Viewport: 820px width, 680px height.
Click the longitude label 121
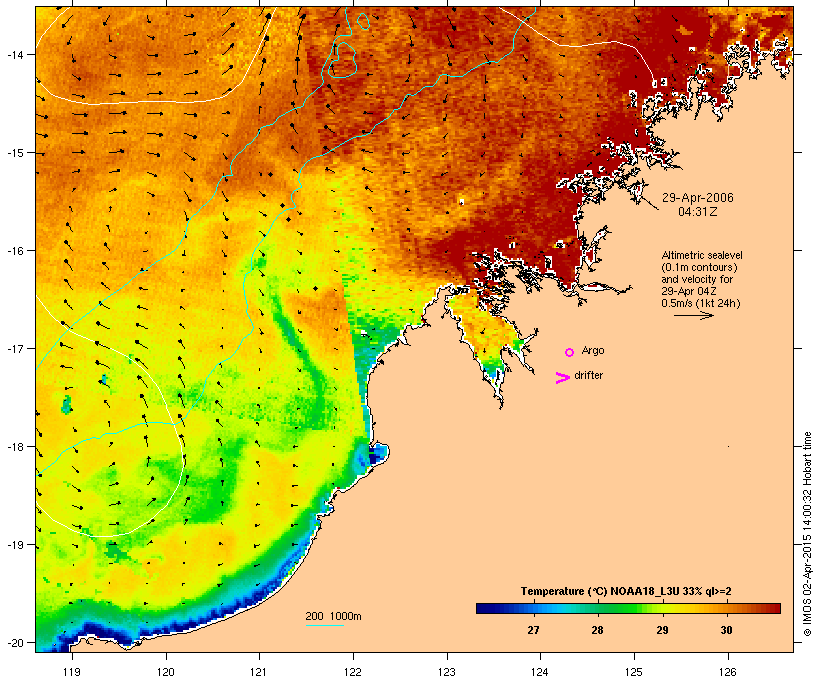pyautogui.click(x=259, y=672)
